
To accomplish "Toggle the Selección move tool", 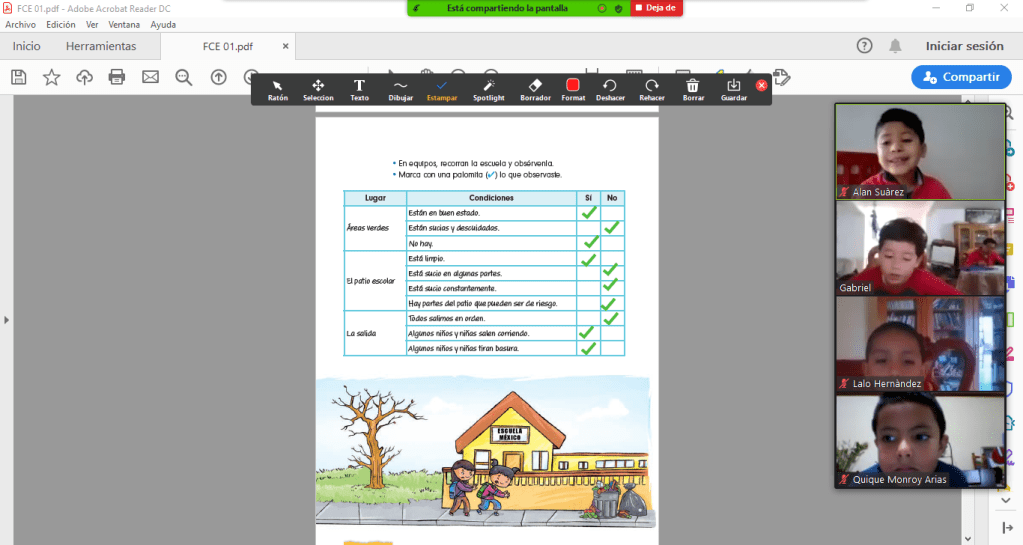I will [x=318, y=89].
